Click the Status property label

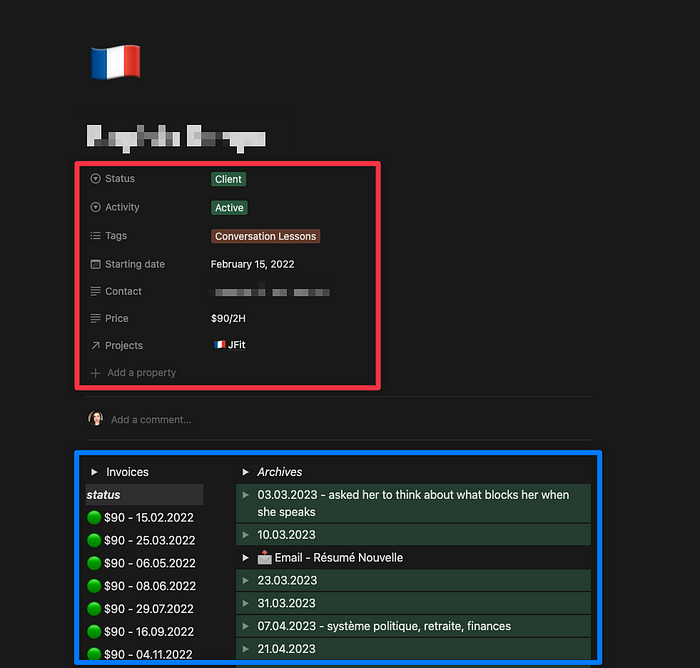tap(120, 179)
